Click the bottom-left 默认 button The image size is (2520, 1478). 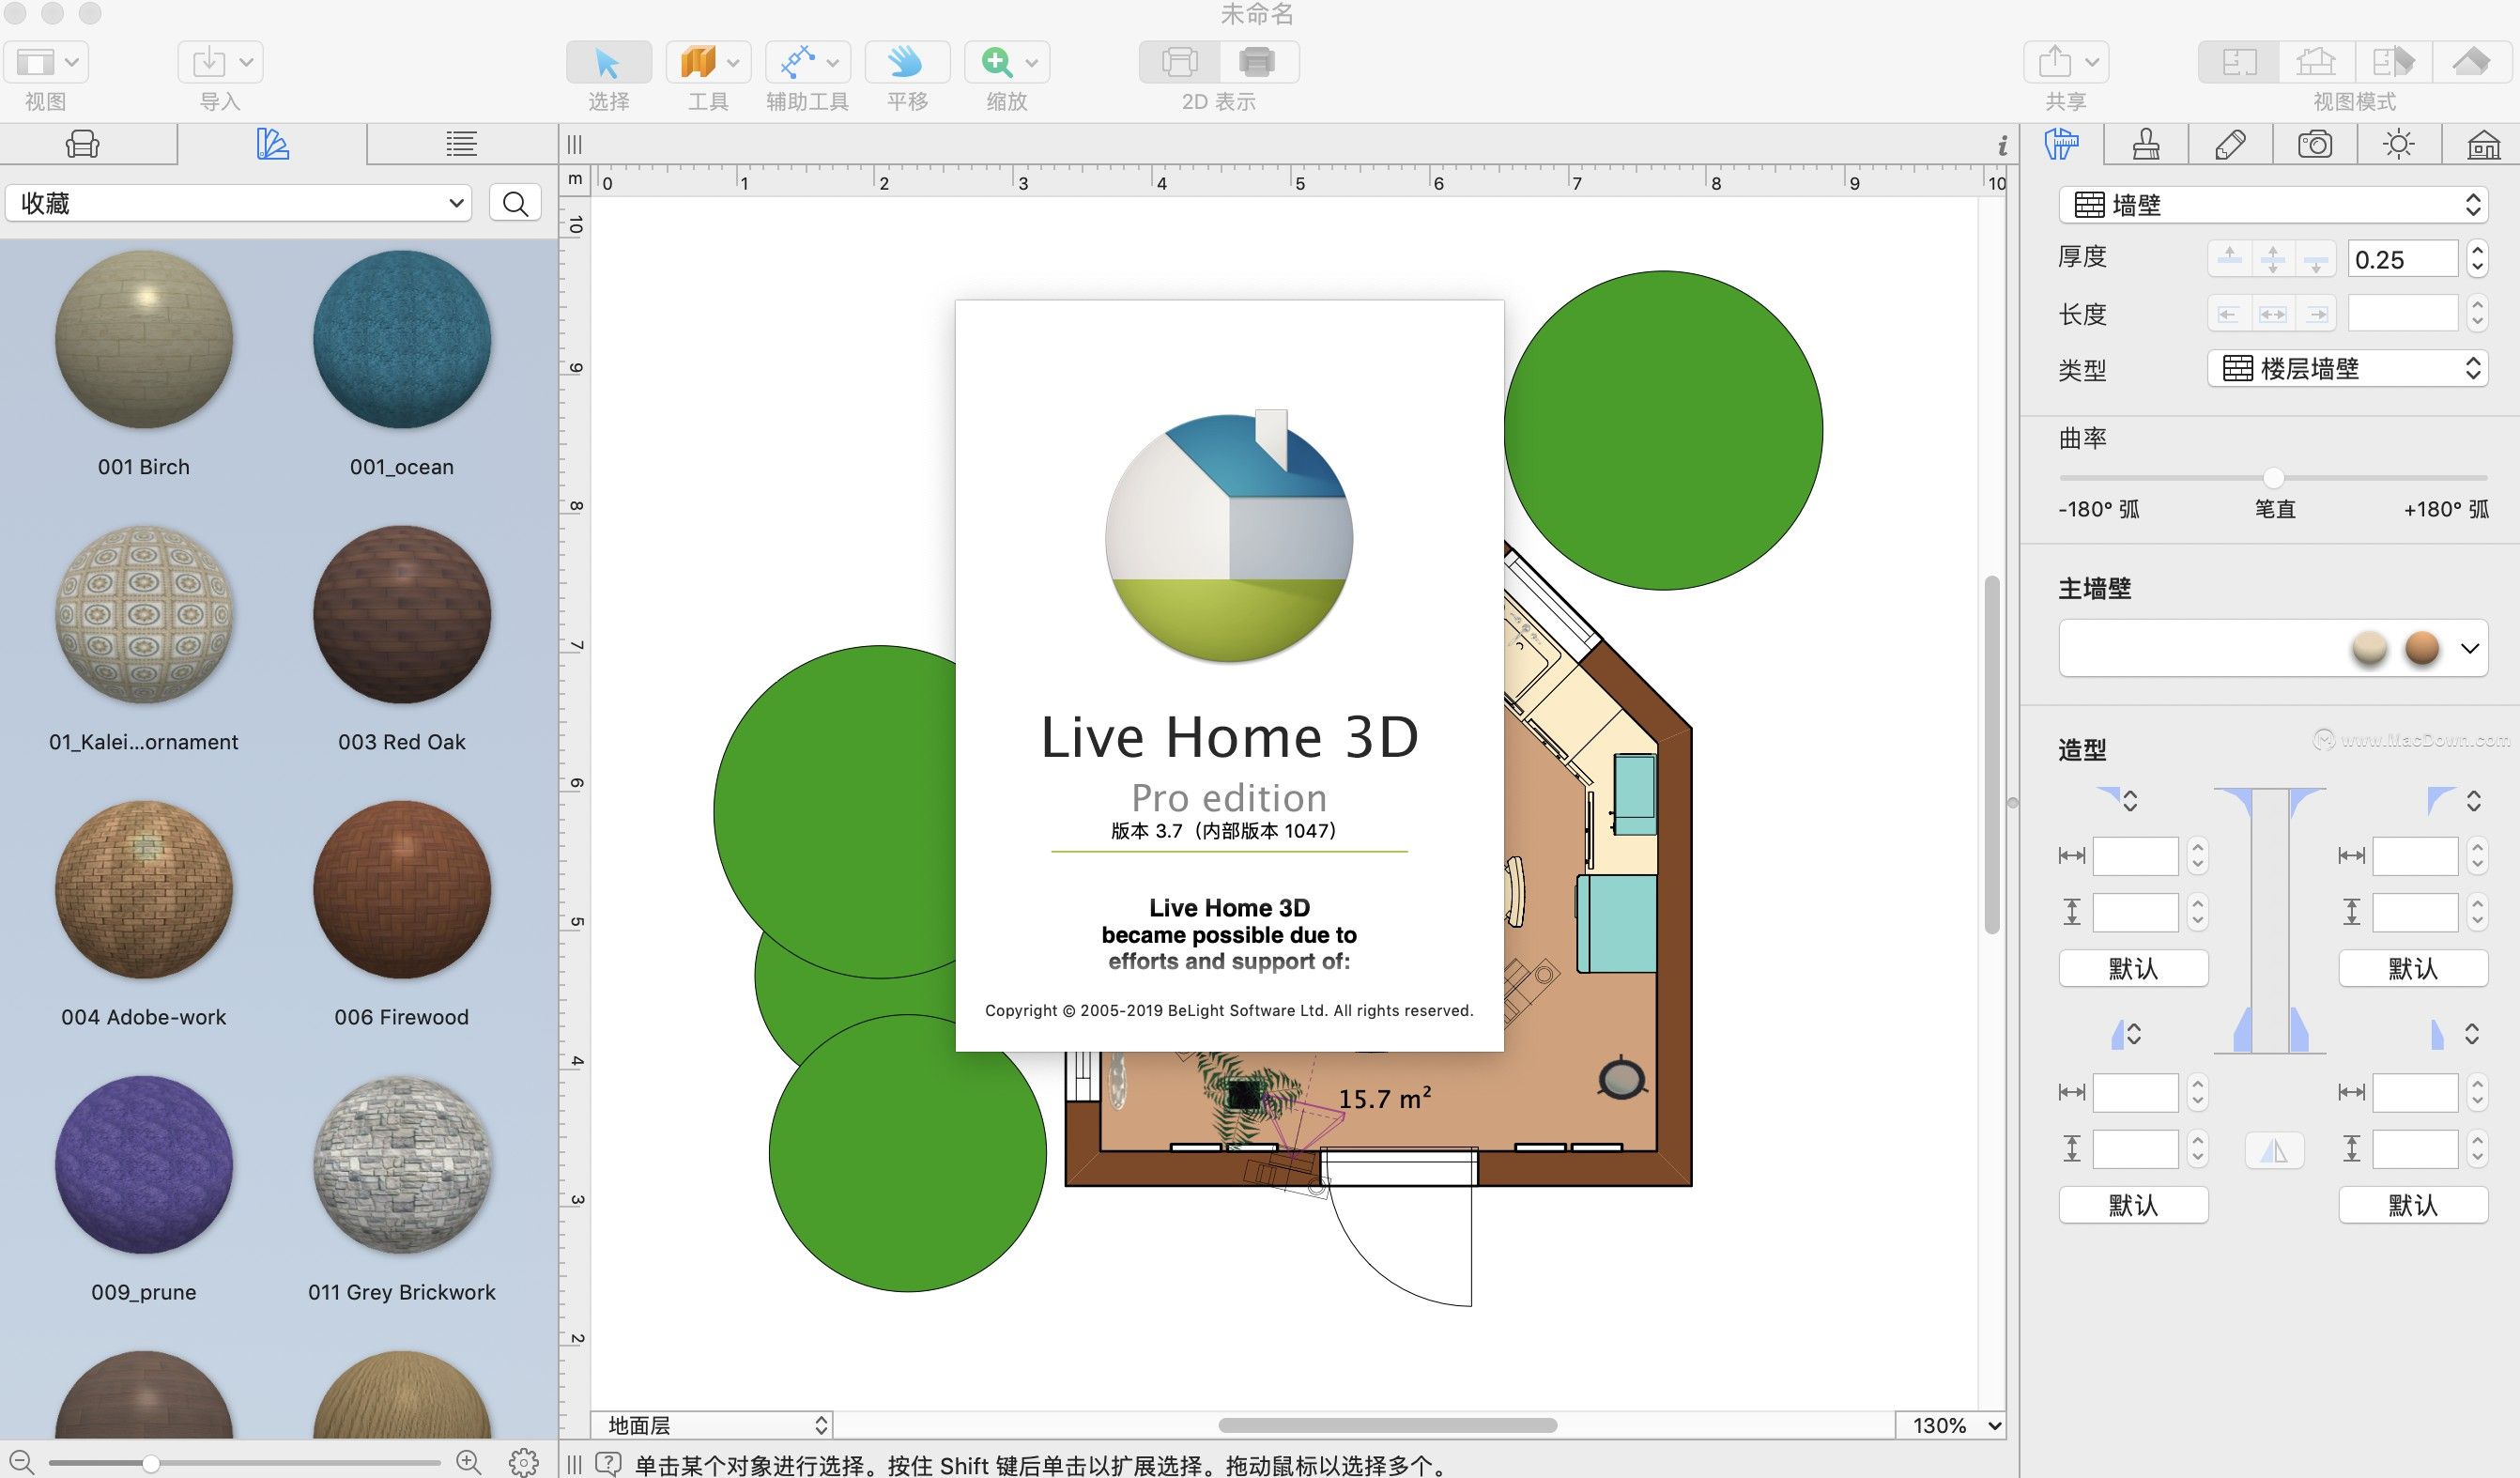(x=2133, y=1205)
